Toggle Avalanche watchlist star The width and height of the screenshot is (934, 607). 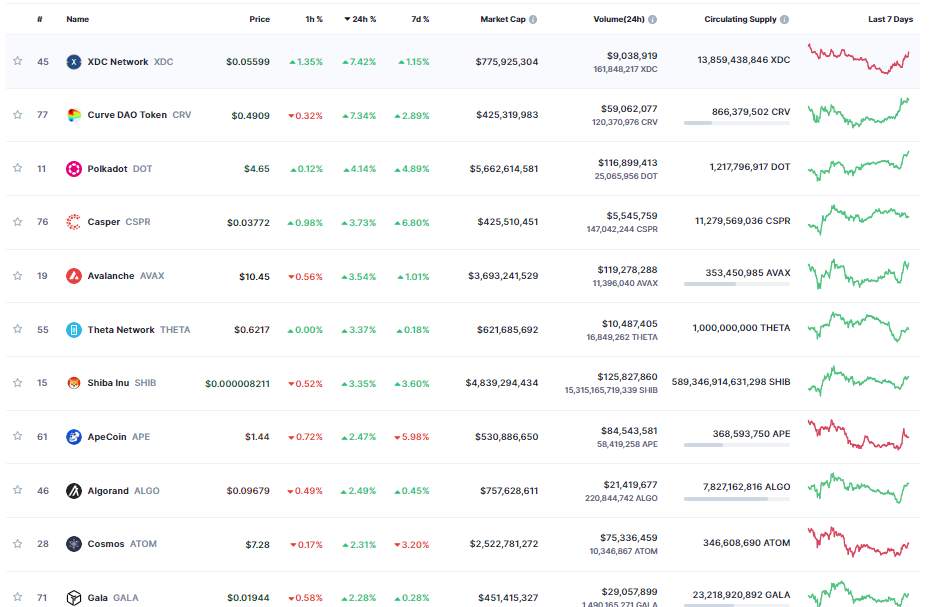click(18, 276)
